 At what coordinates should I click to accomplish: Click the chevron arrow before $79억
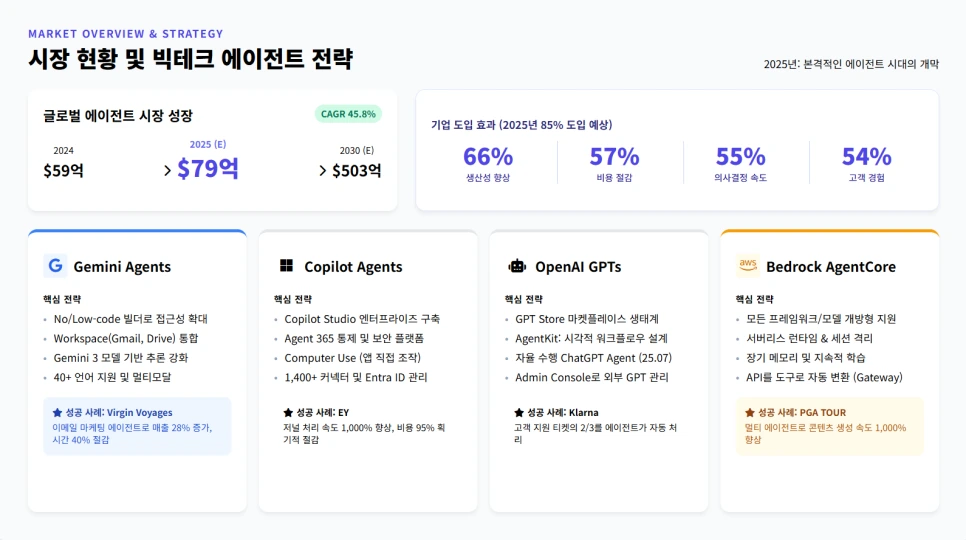168,171
